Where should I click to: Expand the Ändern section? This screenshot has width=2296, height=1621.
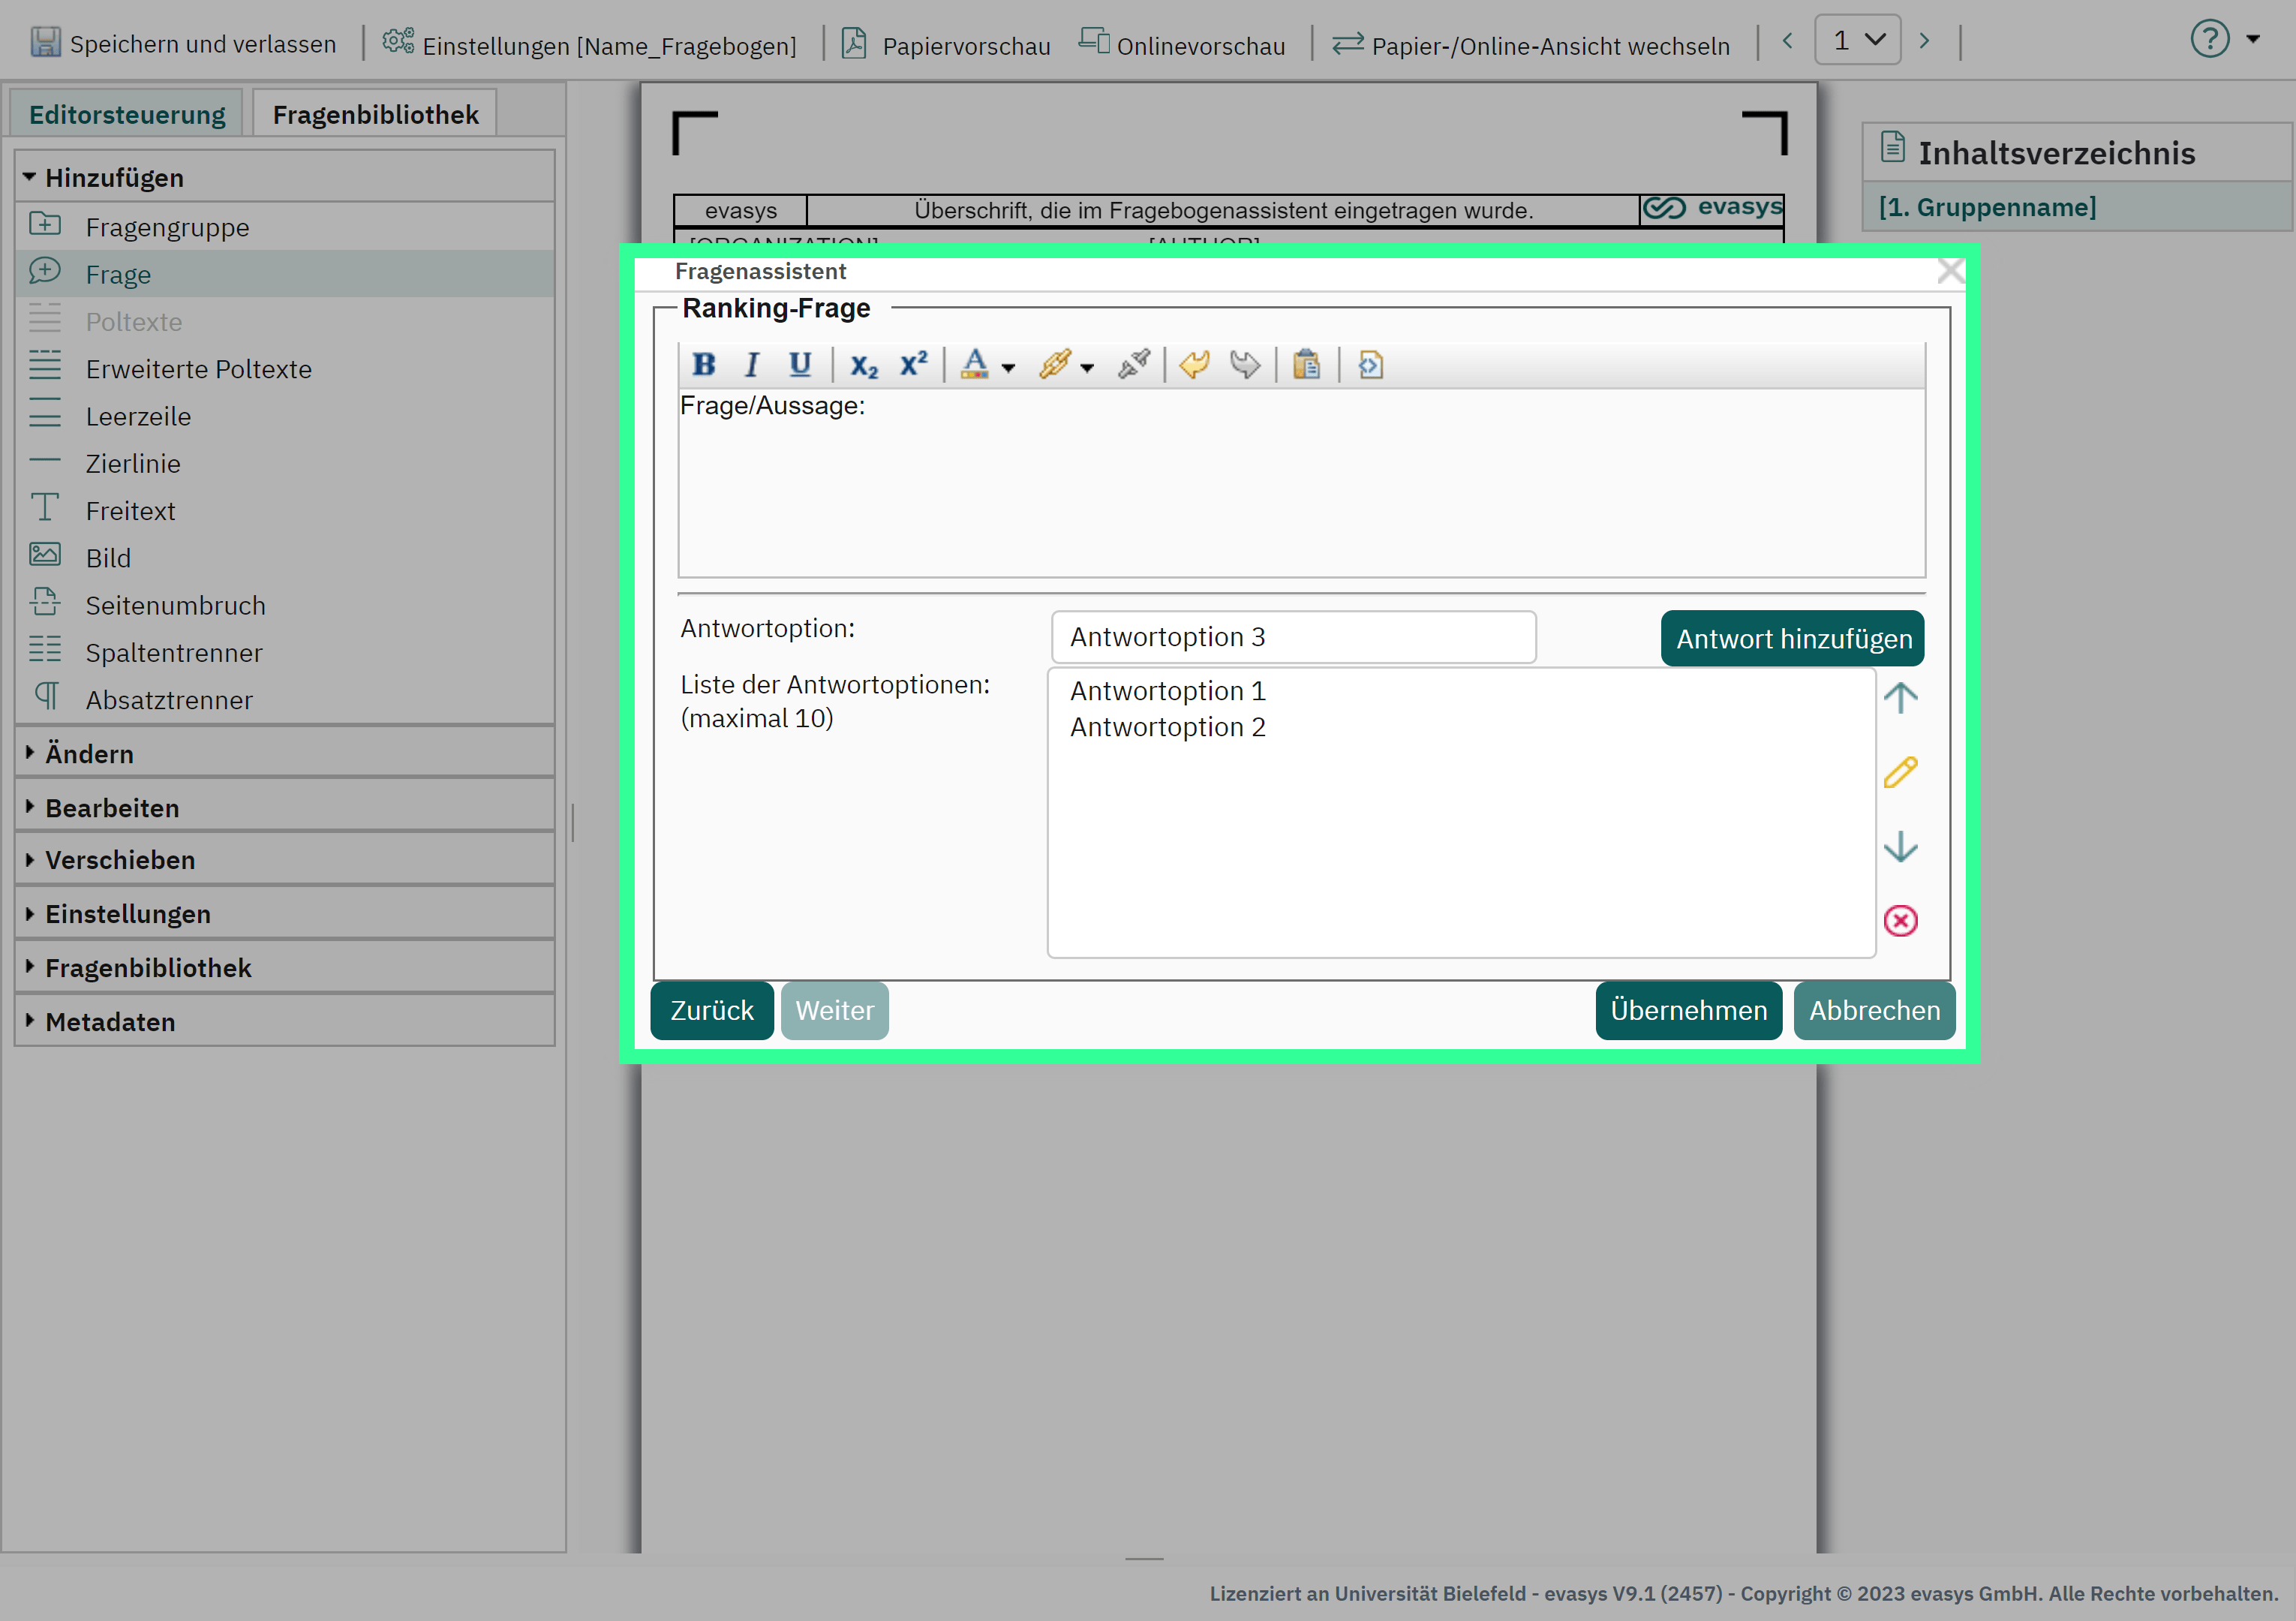pyautogui.click(x=285, y=753)
